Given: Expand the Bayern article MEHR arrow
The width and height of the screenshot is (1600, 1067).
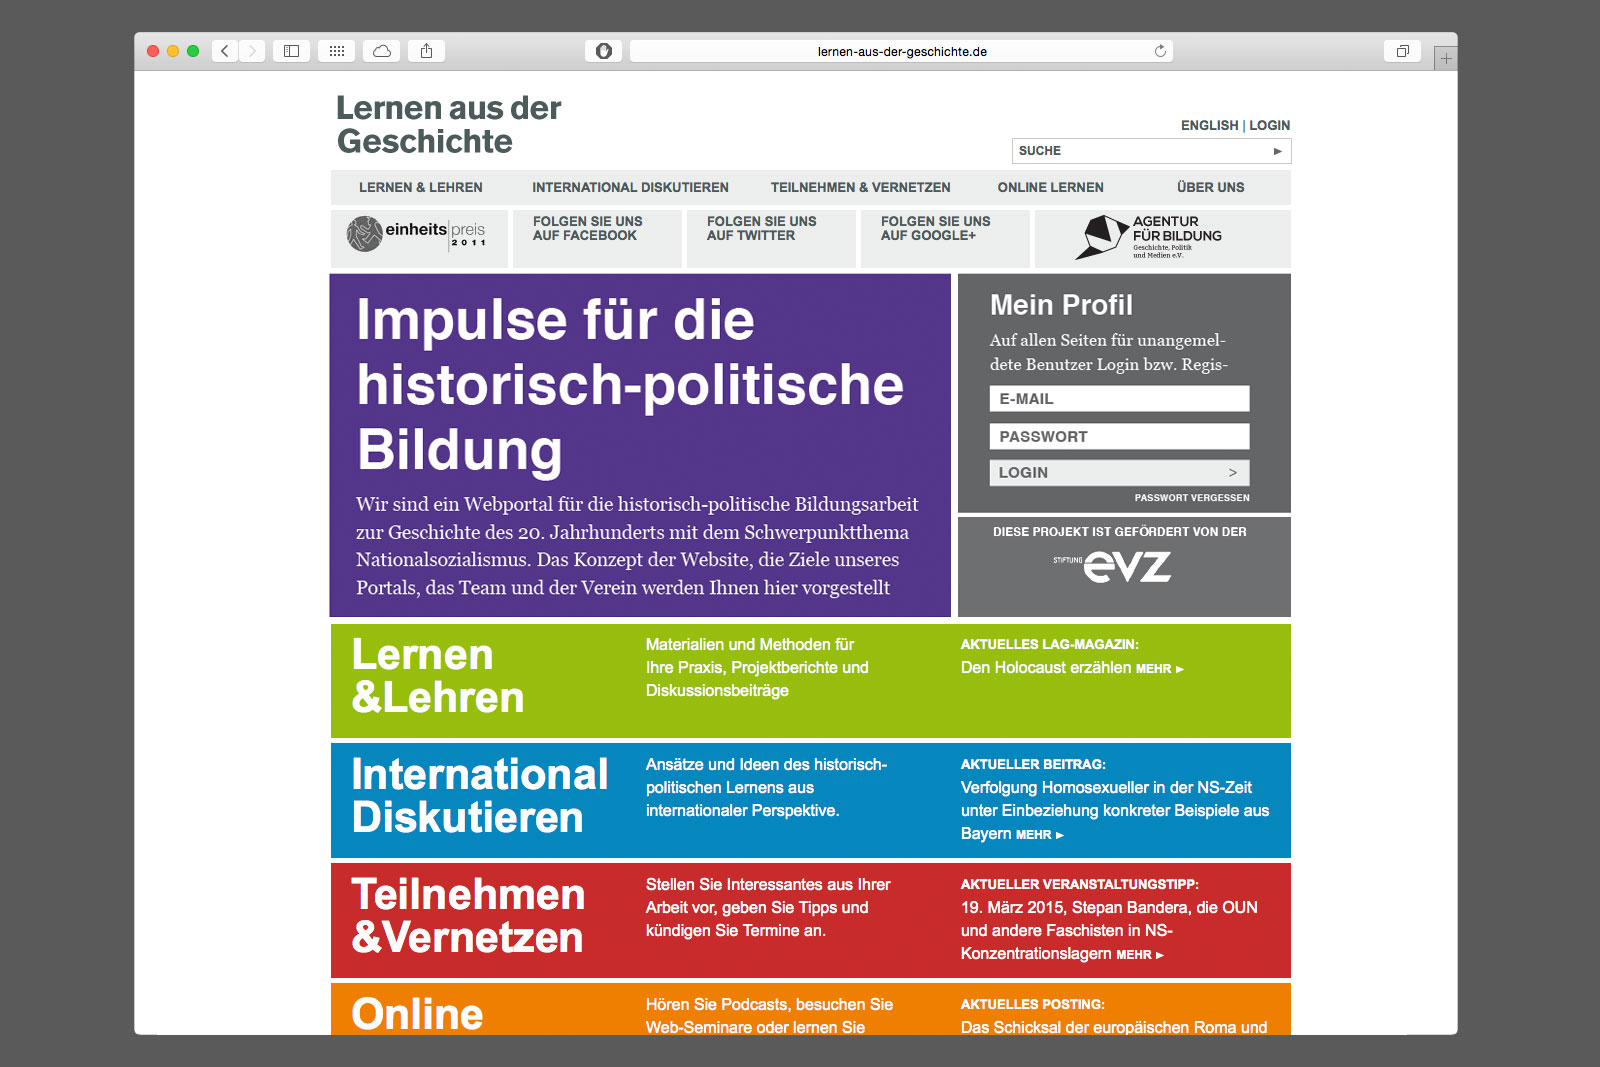Looking at the screenshot, I should coord(1039,835).
